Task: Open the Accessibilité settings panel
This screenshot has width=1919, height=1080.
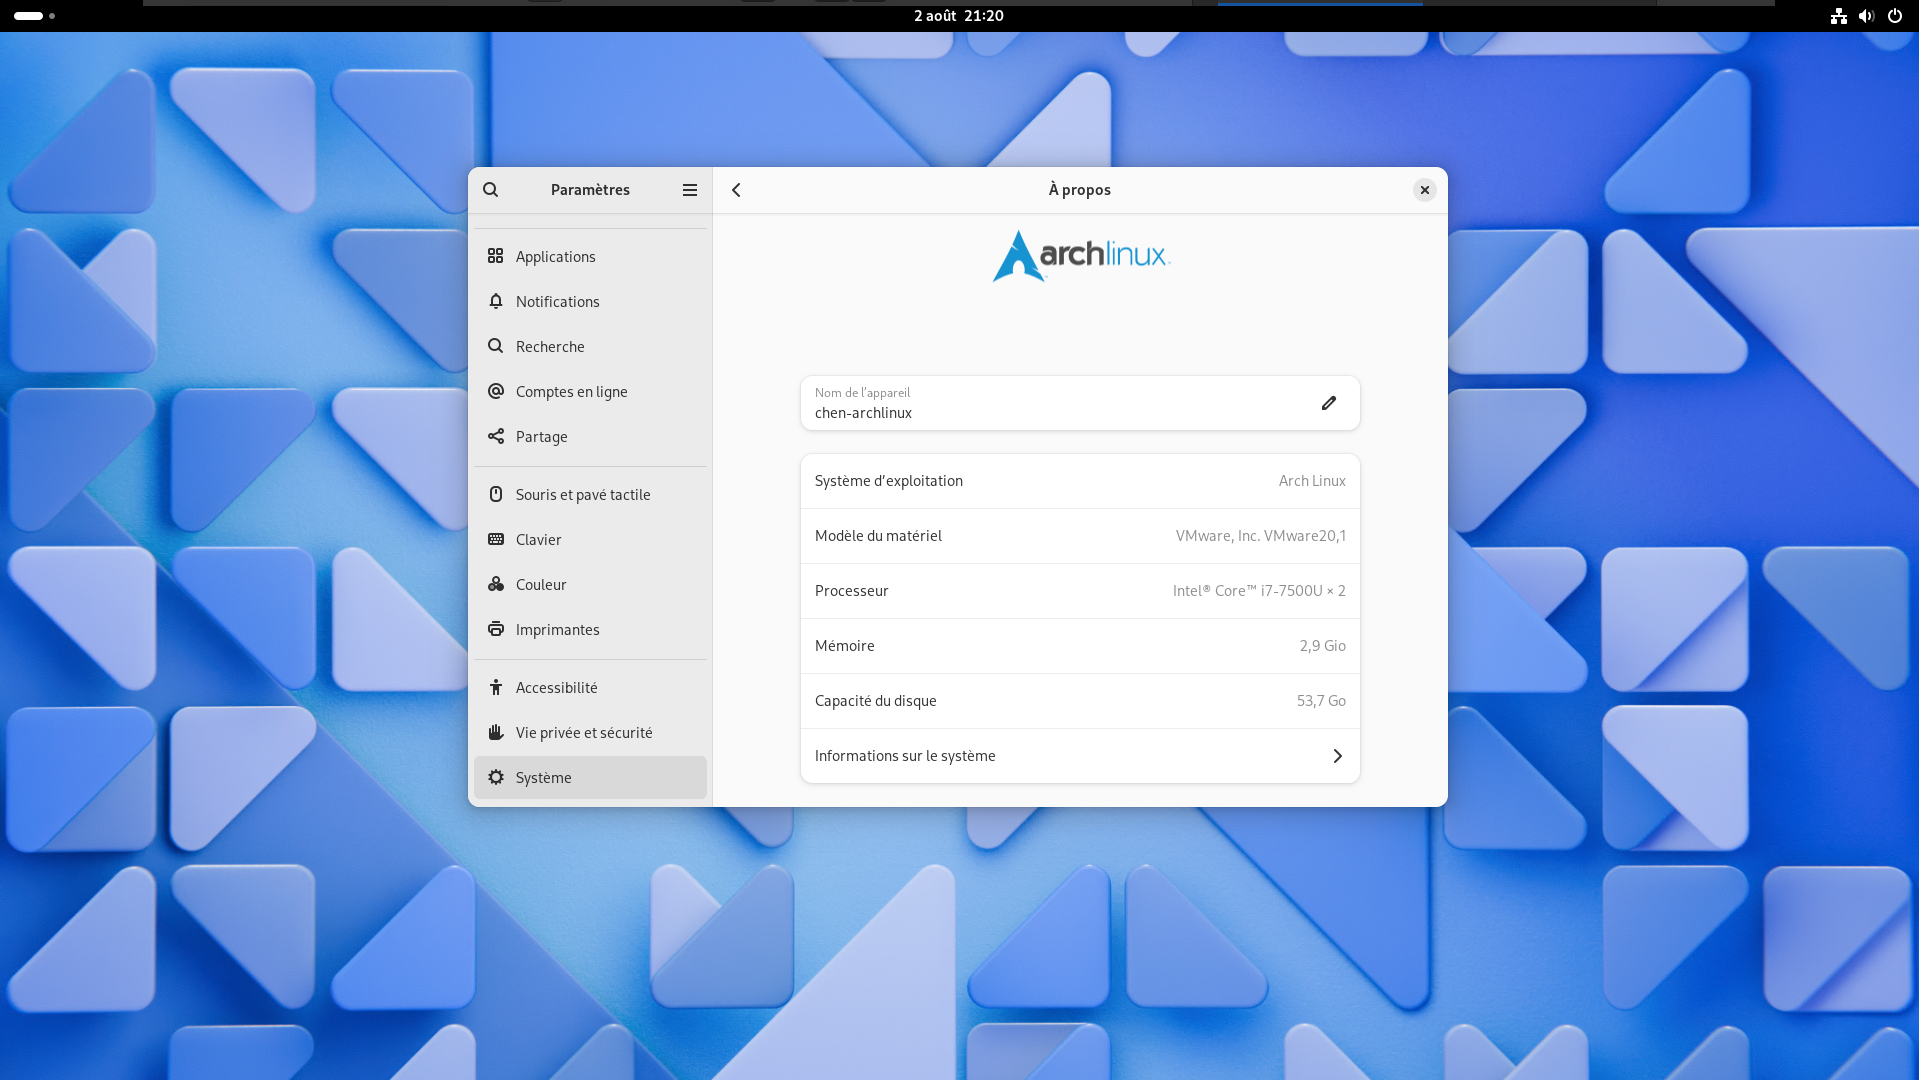Action: tap(590, 687)
